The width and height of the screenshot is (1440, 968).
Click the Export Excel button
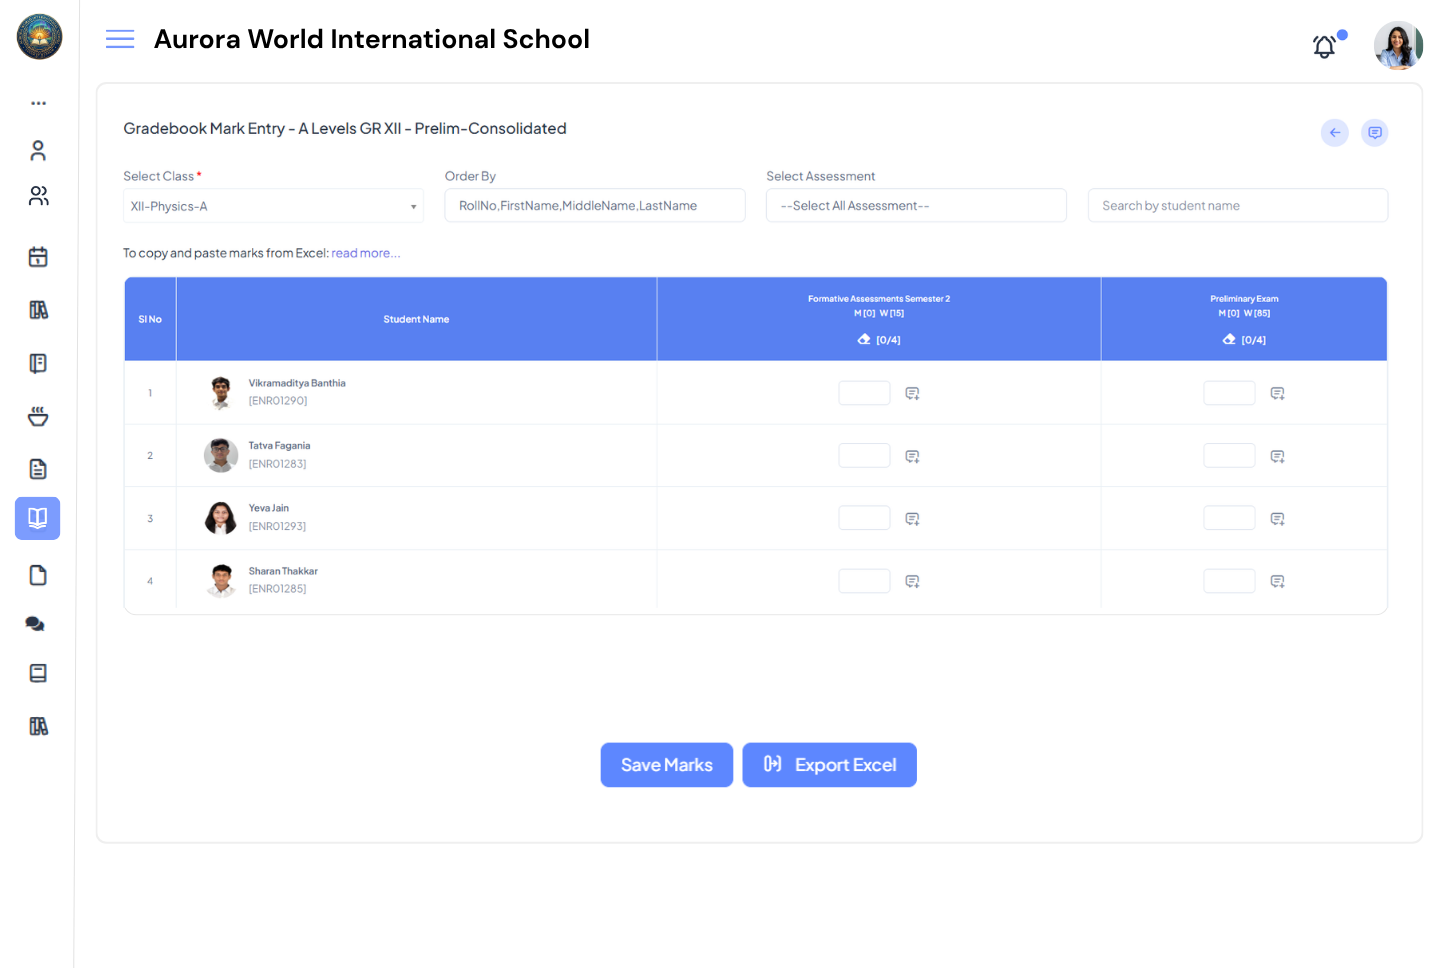point(829,764)
